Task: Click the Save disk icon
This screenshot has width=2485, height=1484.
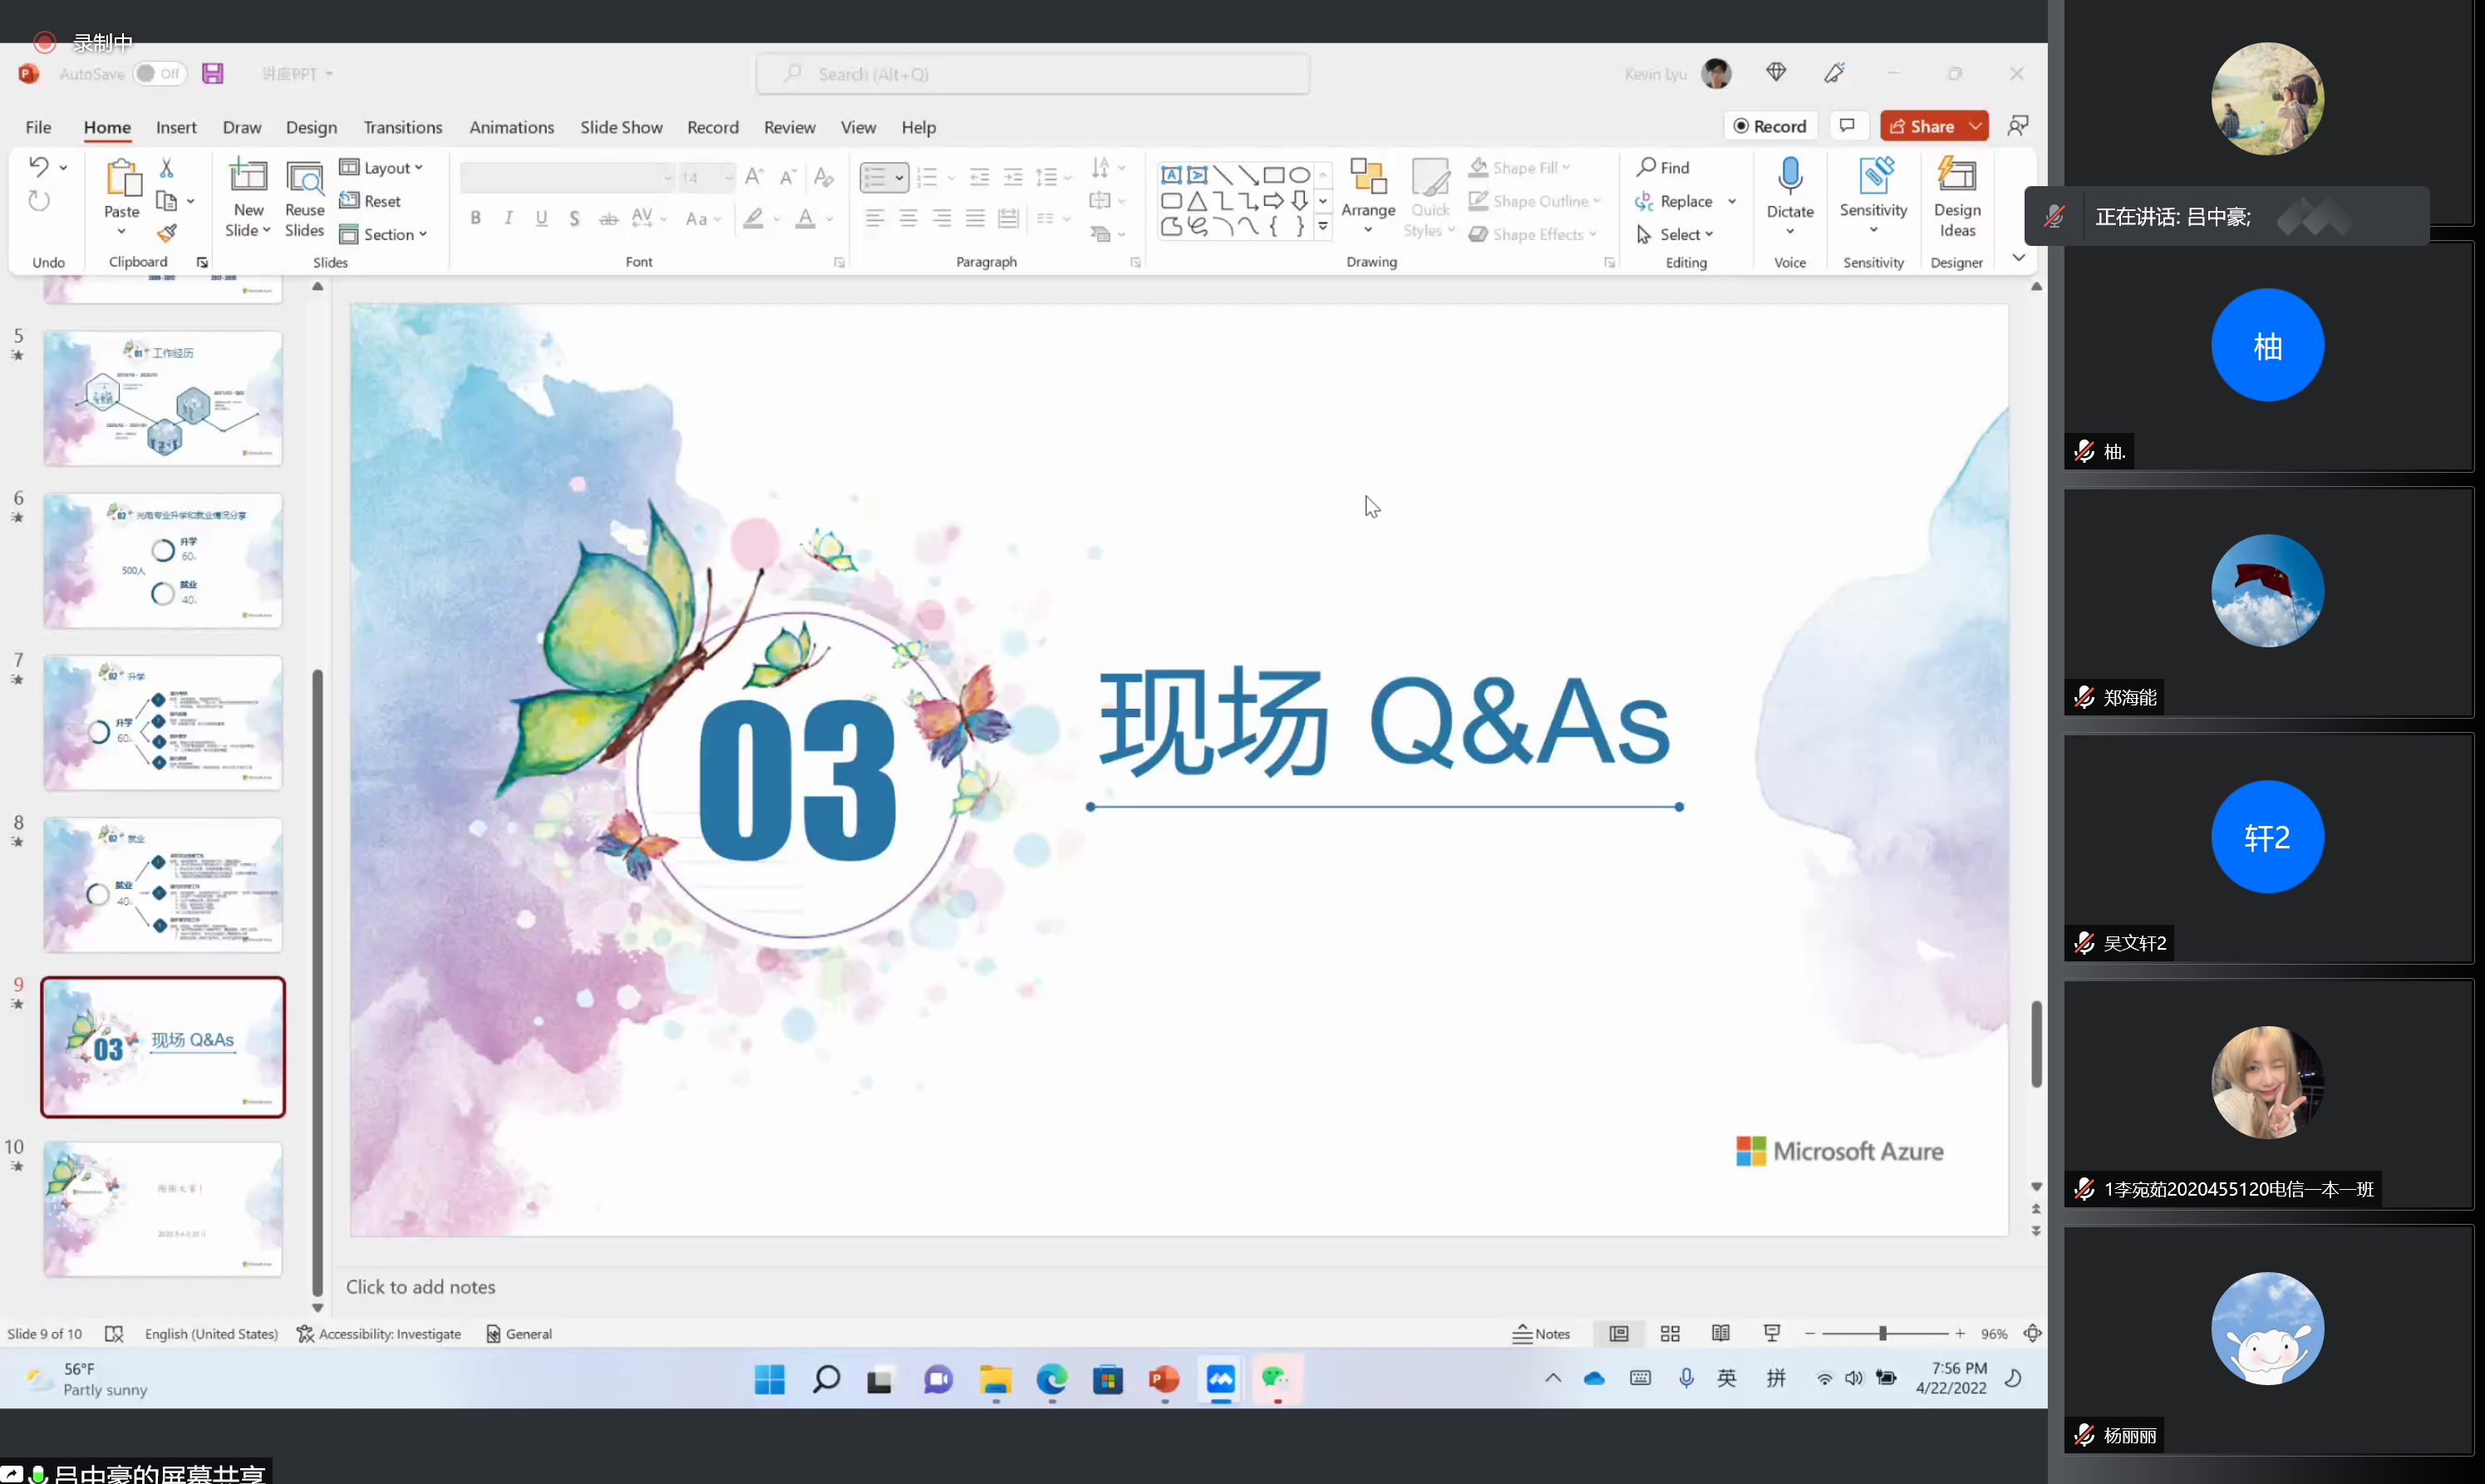Action: [x=212, y=74]
